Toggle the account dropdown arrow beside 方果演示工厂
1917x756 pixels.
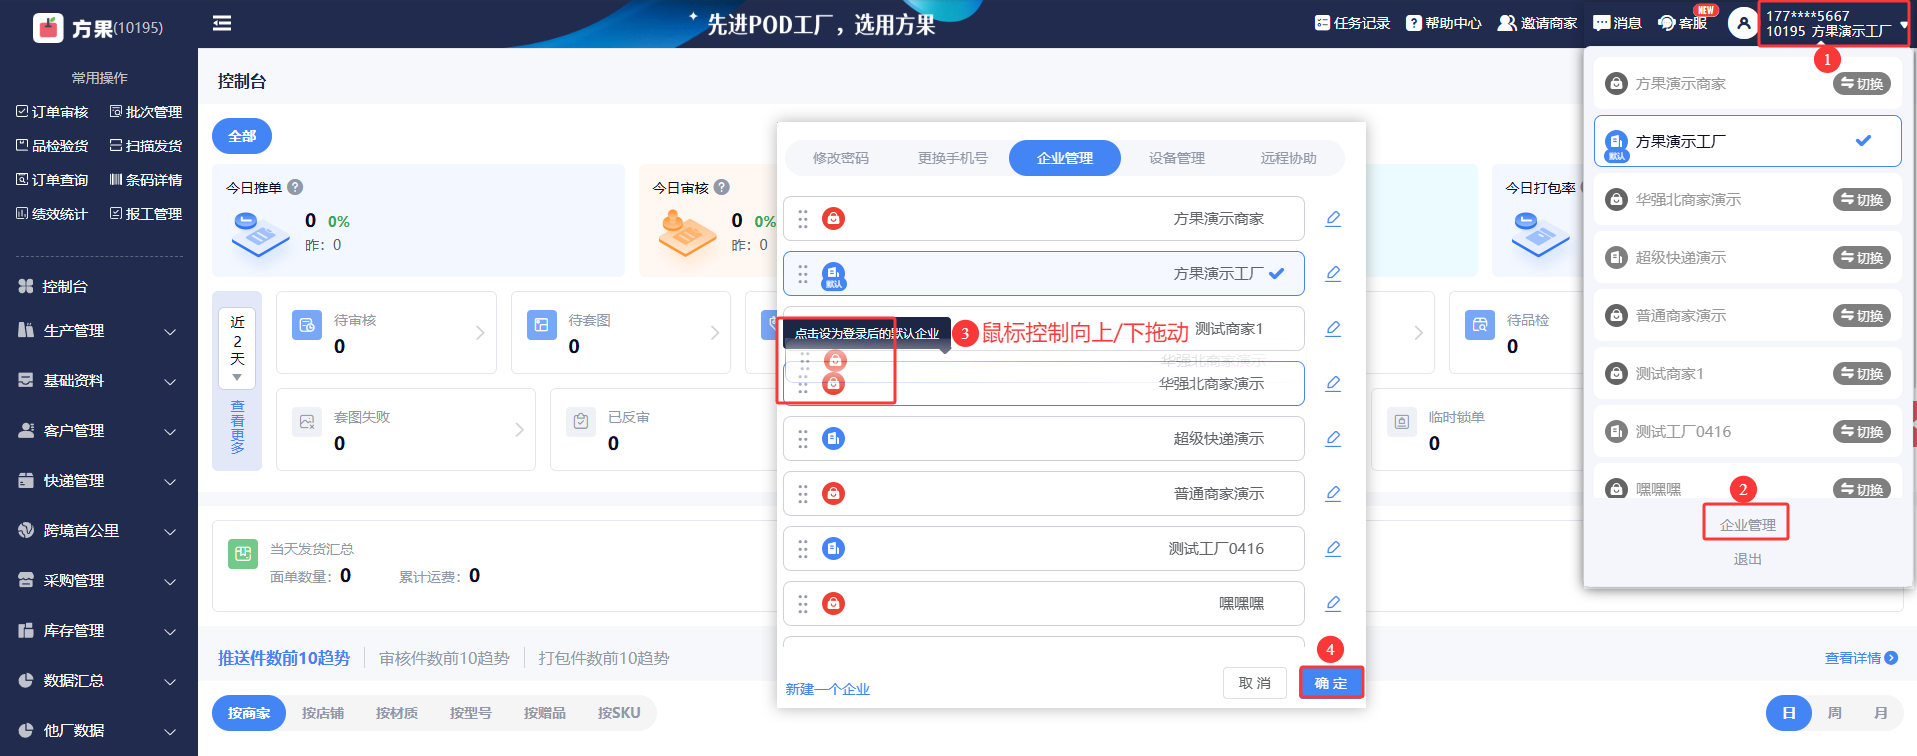click(1903, 25)
